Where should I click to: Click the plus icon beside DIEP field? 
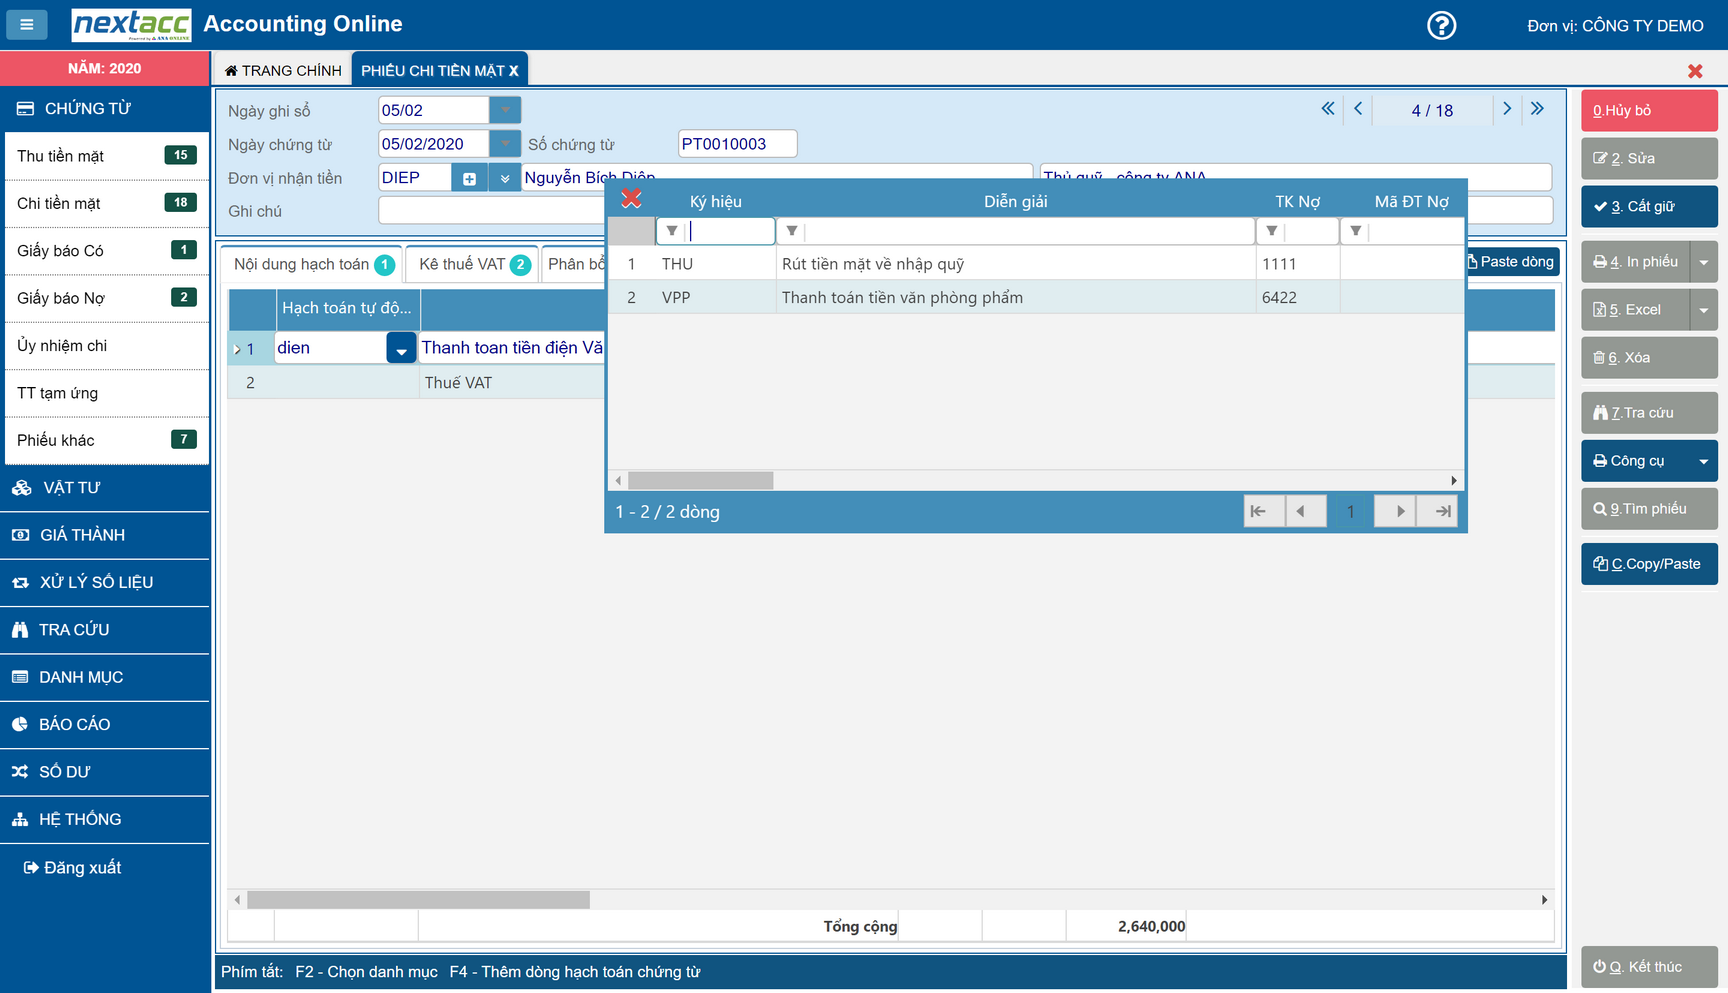(x=469, y=178)
